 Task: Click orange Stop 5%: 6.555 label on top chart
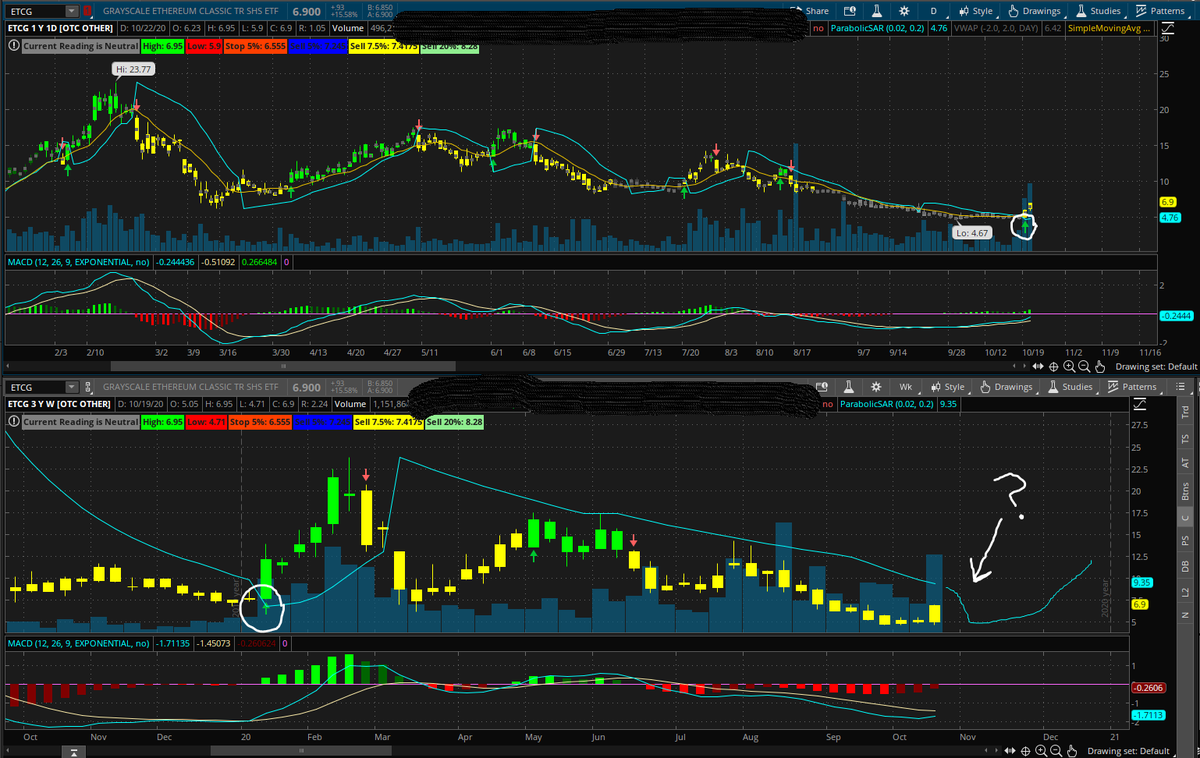pos(255,45)
